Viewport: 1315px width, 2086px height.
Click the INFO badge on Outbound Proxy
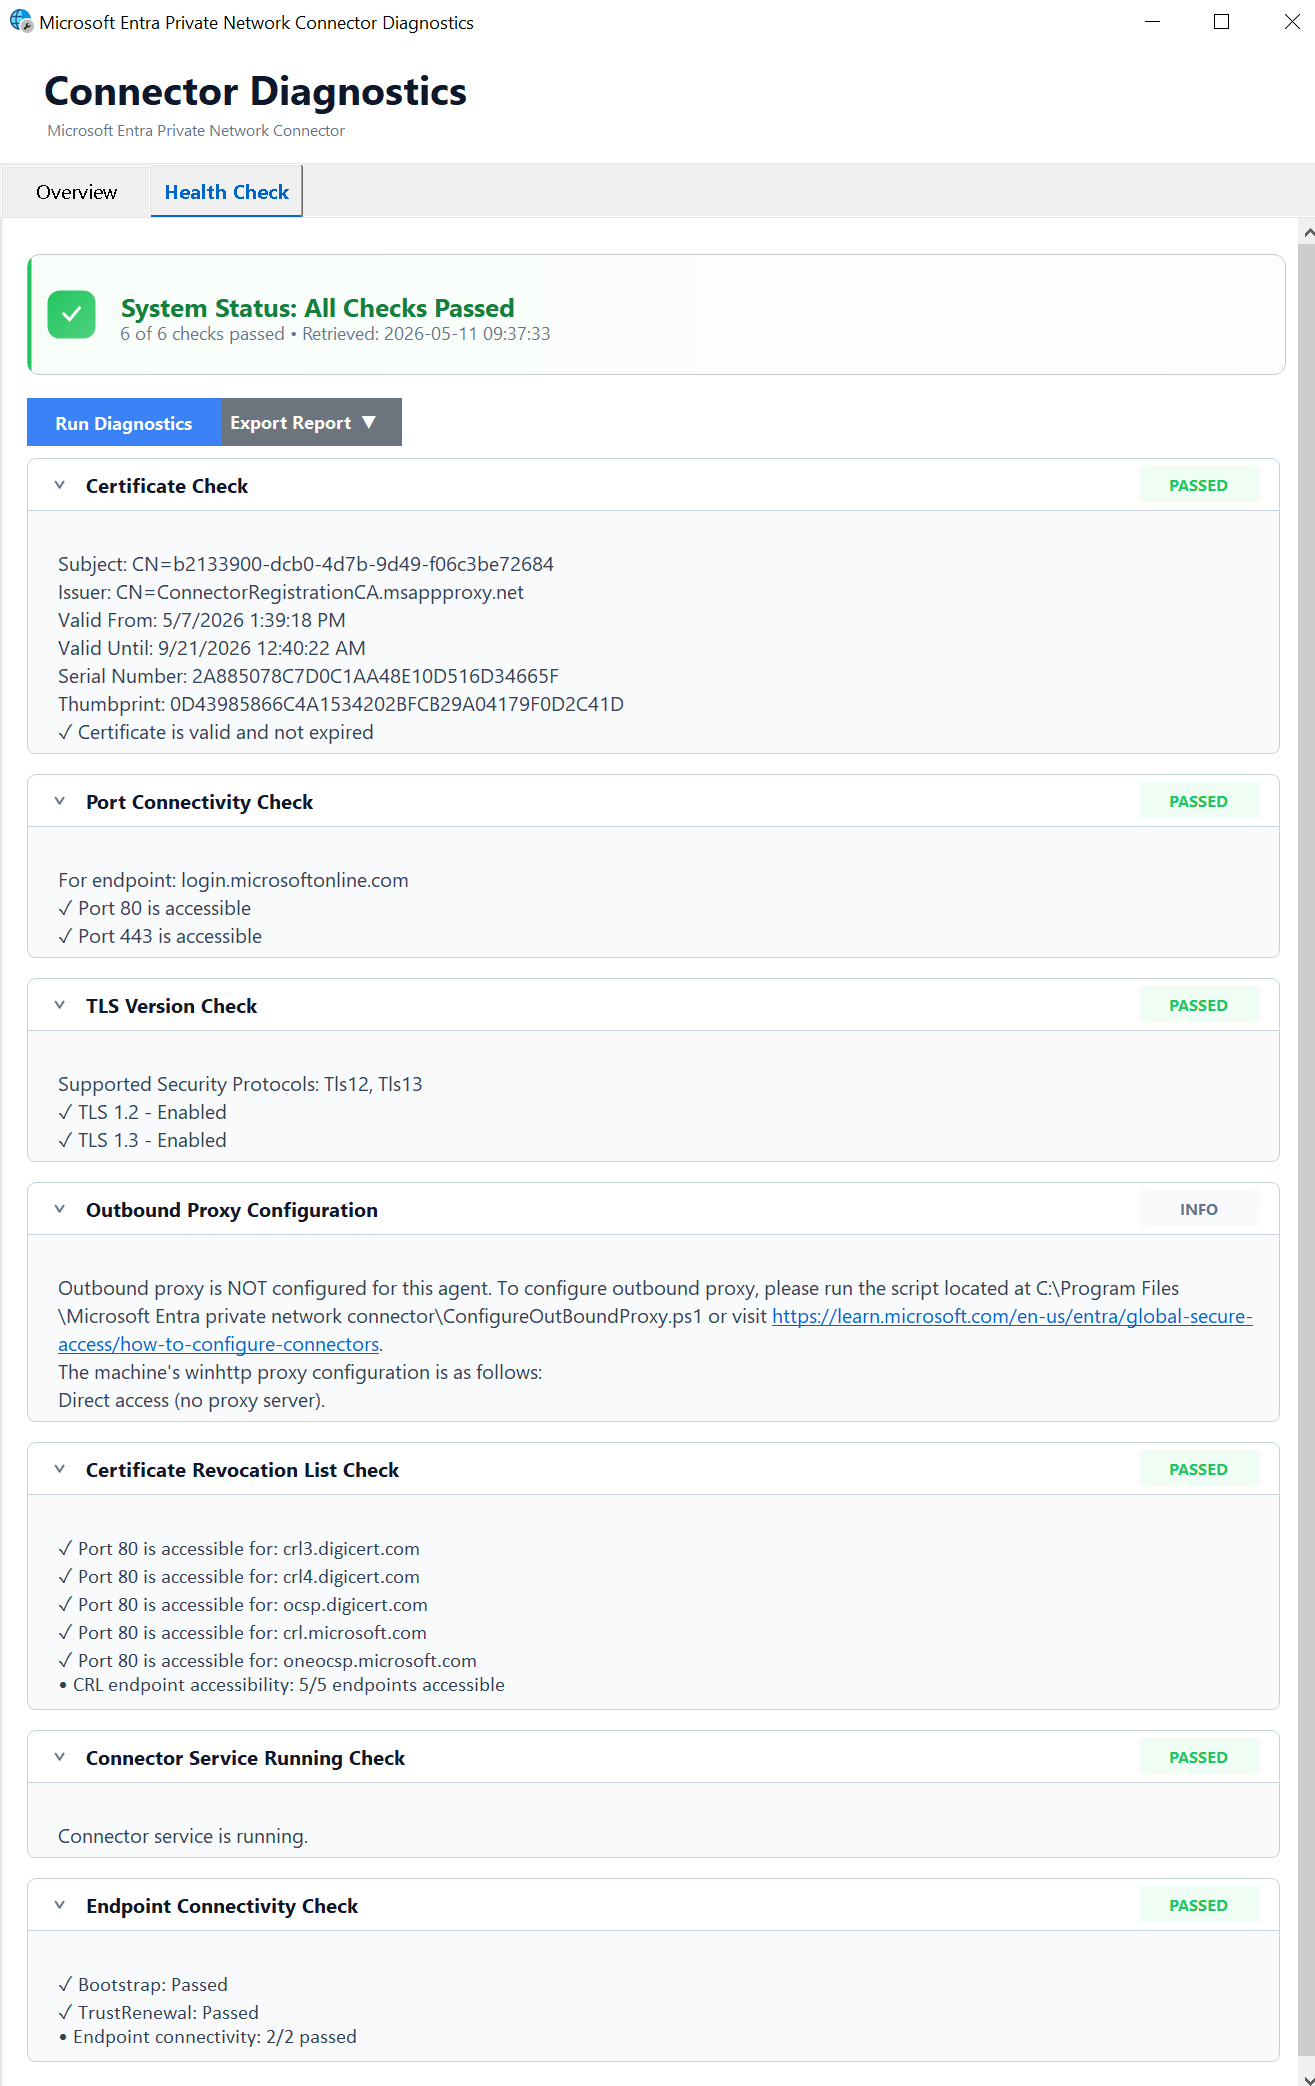[1199, 1209]
